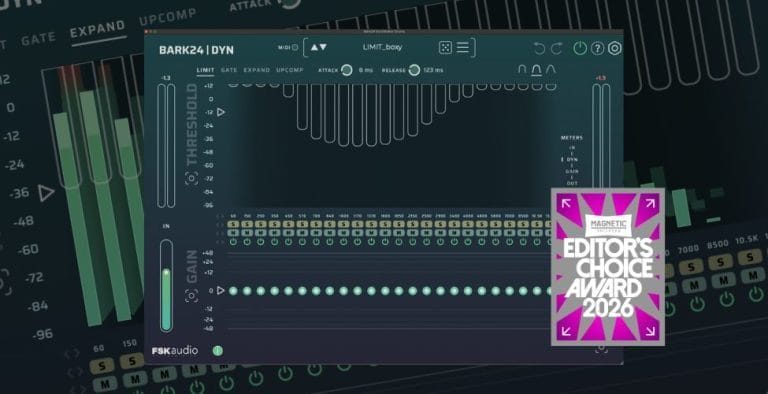Click the RELEASE knob
Viewport: 768px width, 394px height.
click(x=414, y=70)
